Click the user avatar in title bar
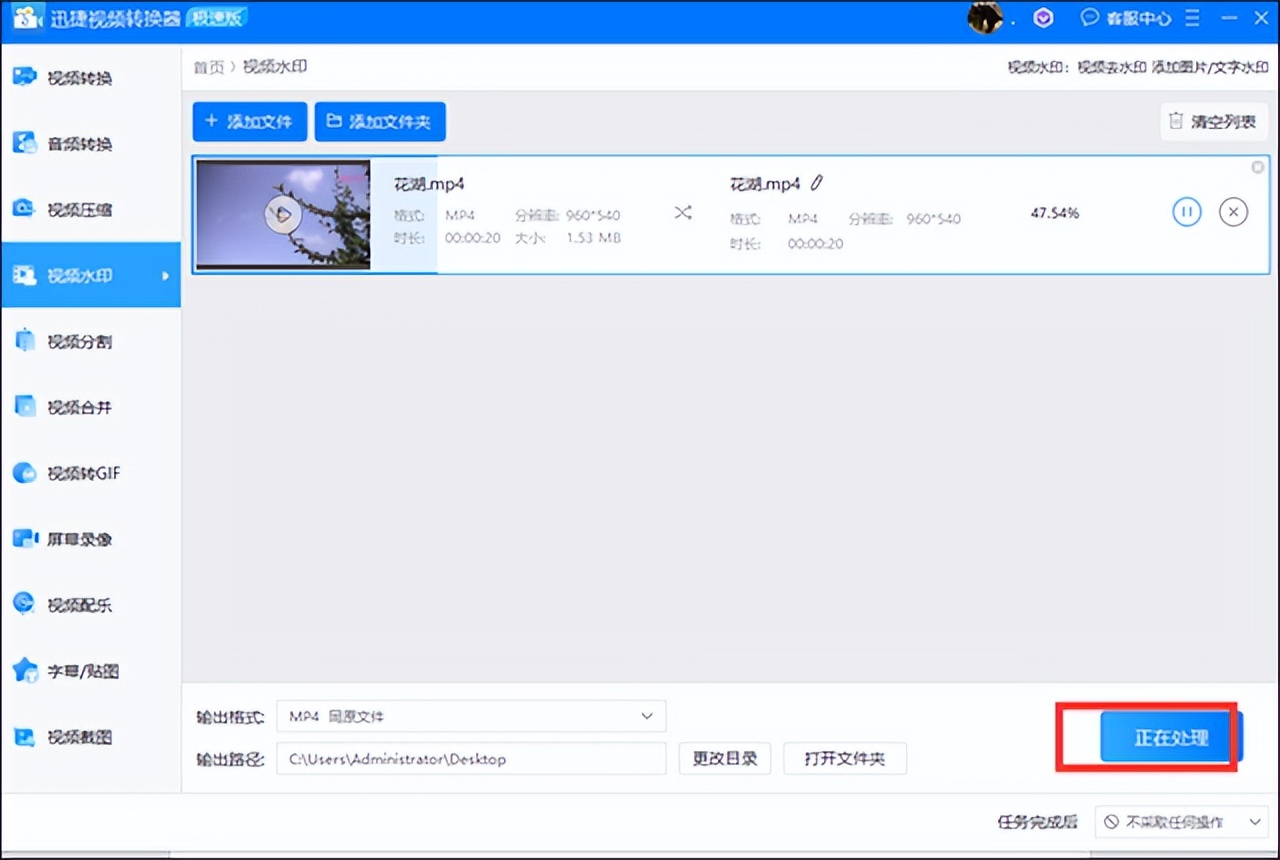1280x860 pixels. tap(984, 18)
